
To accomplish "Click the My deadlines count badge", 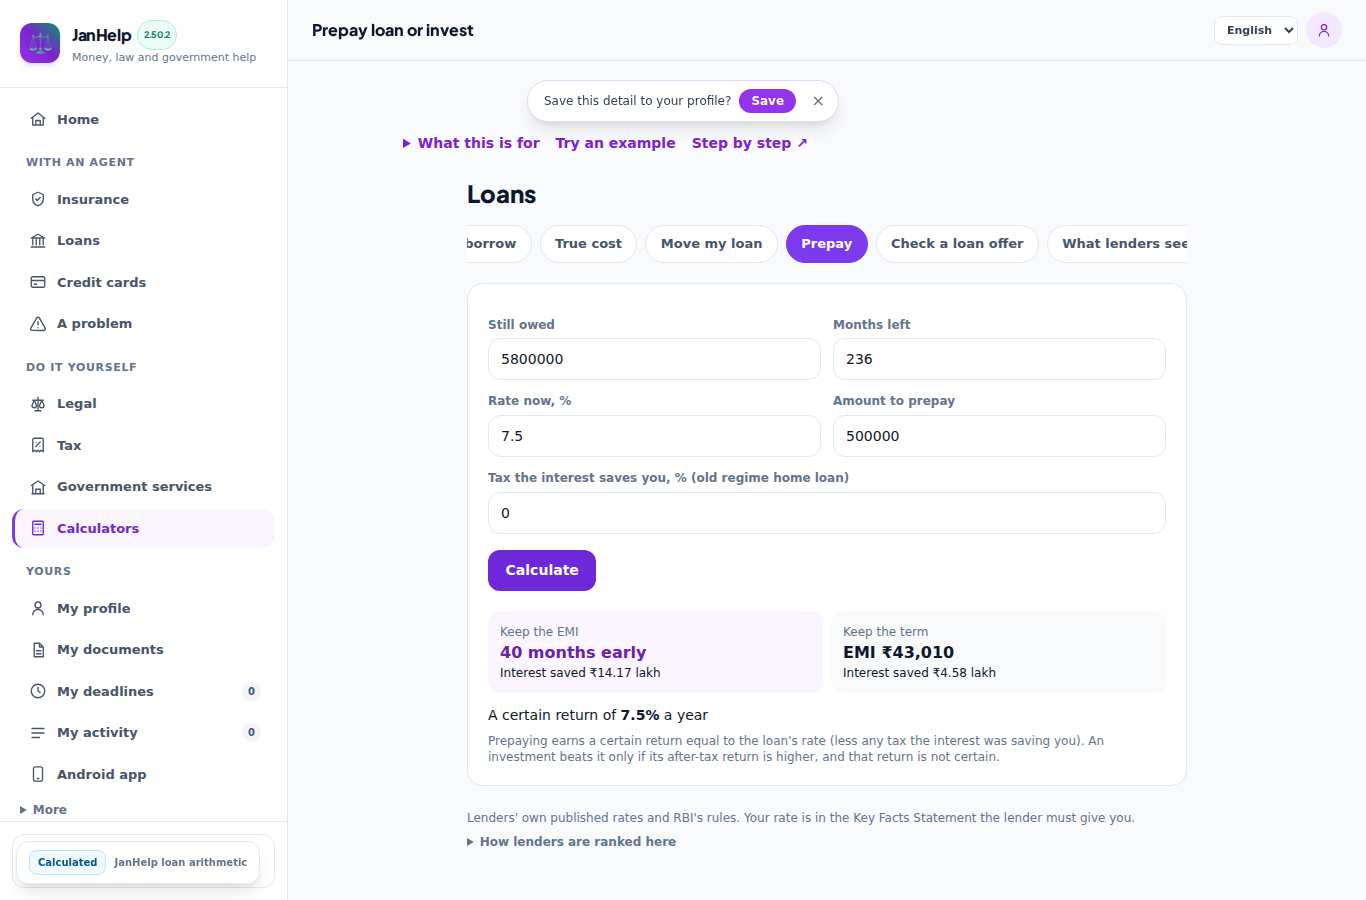I will [x=251, y=691].
